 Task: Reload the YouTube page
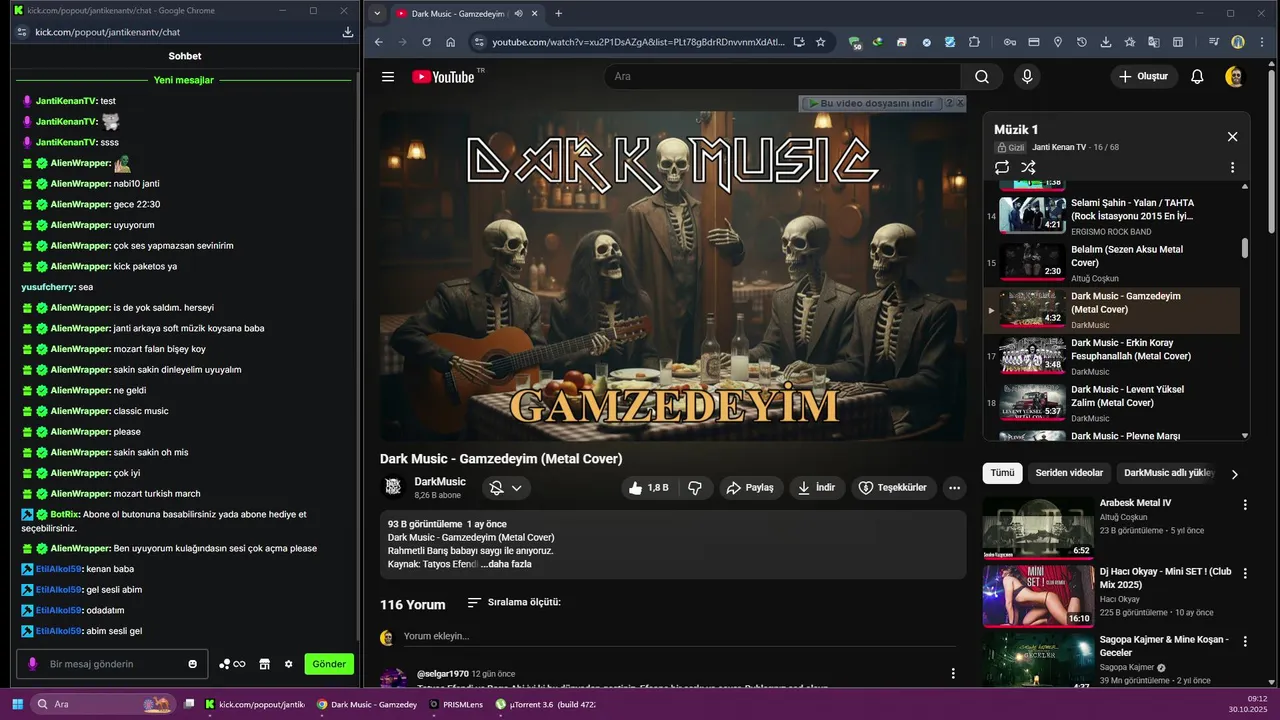point(427,42)
